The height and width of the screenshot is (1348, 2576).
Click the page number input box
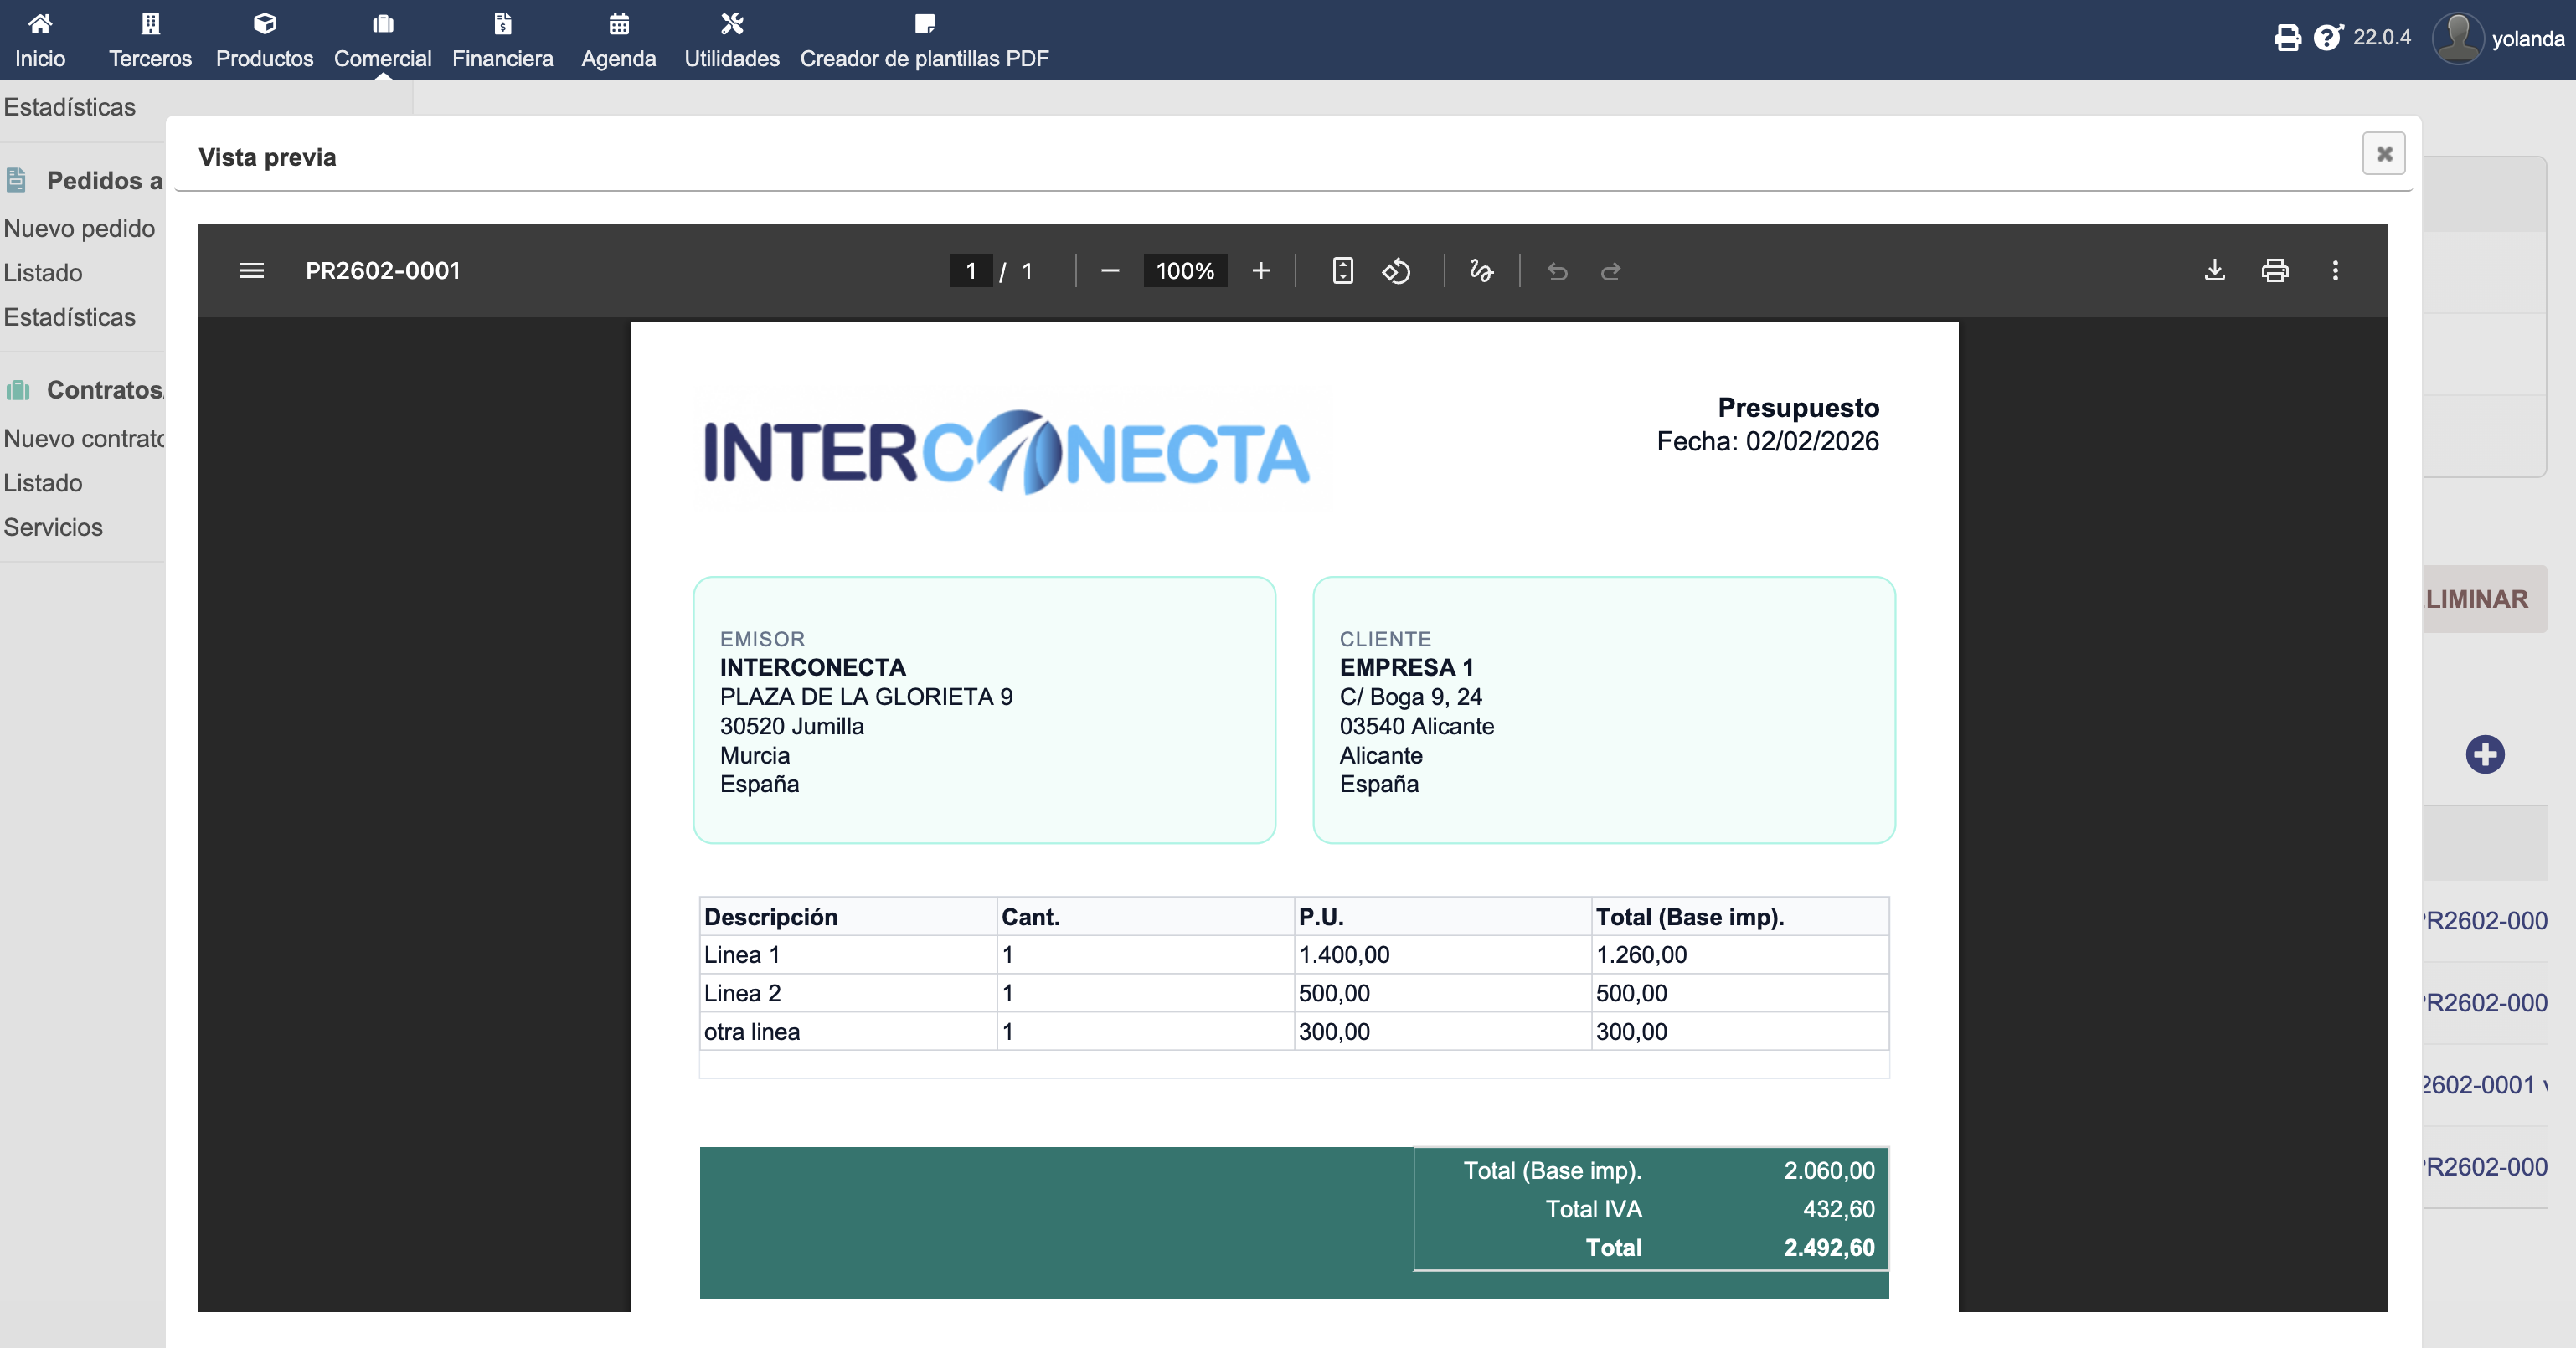coord(970,270)
